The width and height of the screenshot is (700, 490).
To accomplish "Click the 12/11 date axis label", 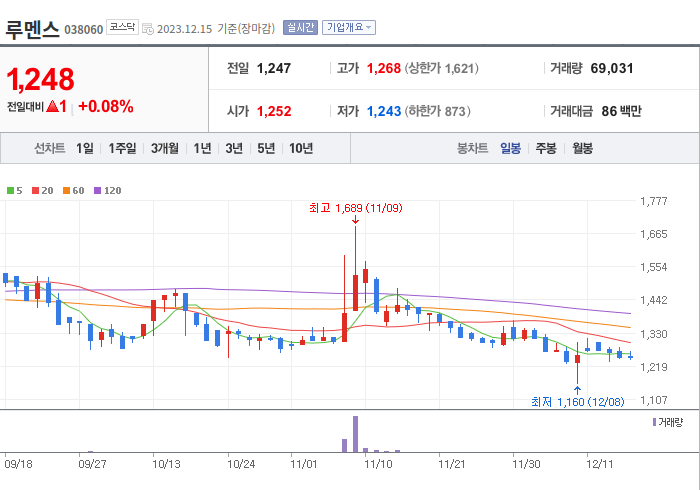I will (x=600, y=464).
